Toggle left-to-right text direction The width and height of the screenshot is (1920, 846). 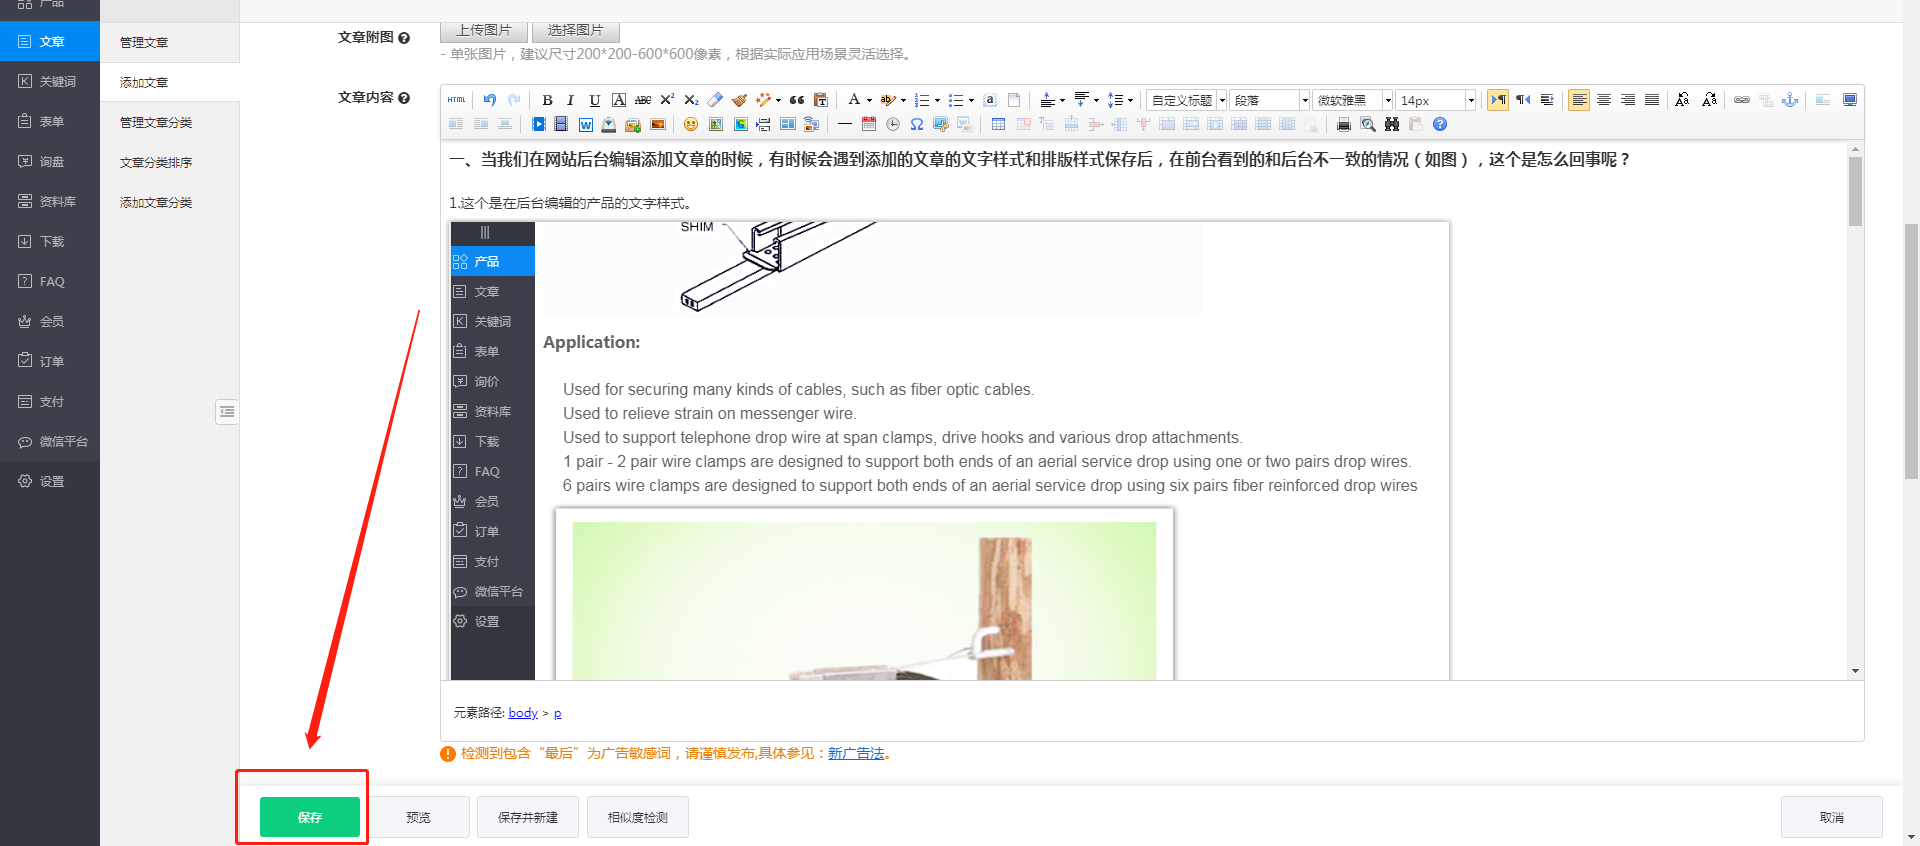click(x=1498, y=100)
